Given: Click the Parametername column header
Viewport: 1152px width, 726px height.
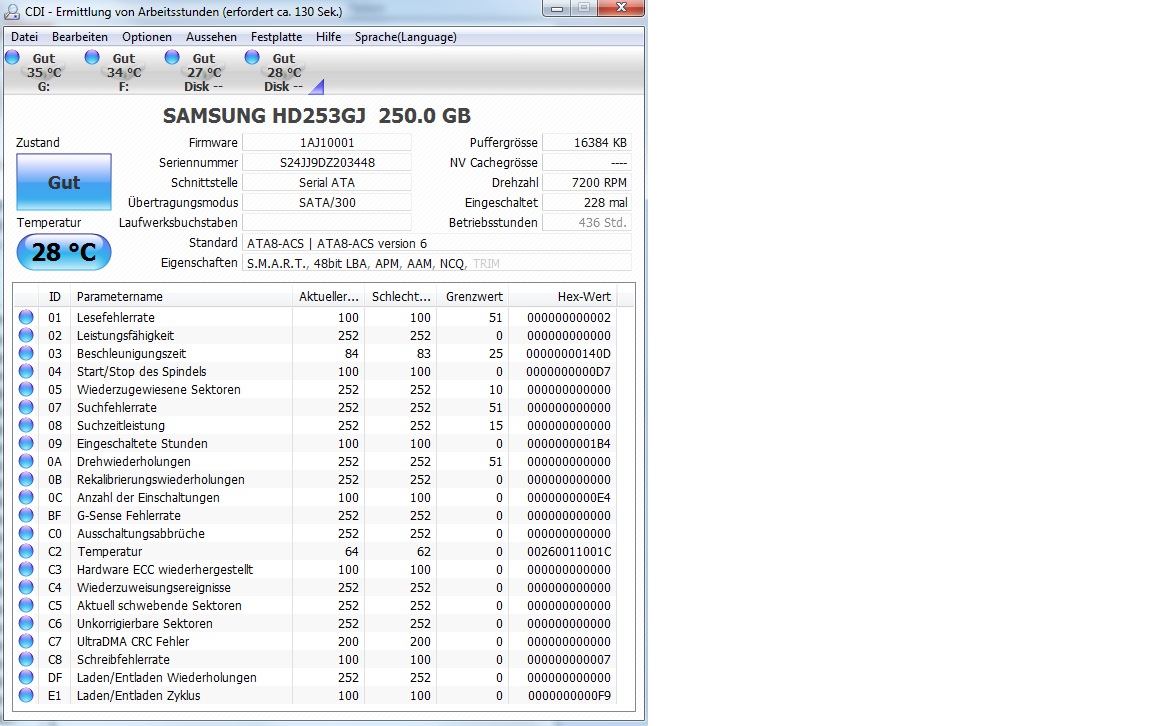Looking at the screenshot, I should pyautogui.click(x=181, y=297).
